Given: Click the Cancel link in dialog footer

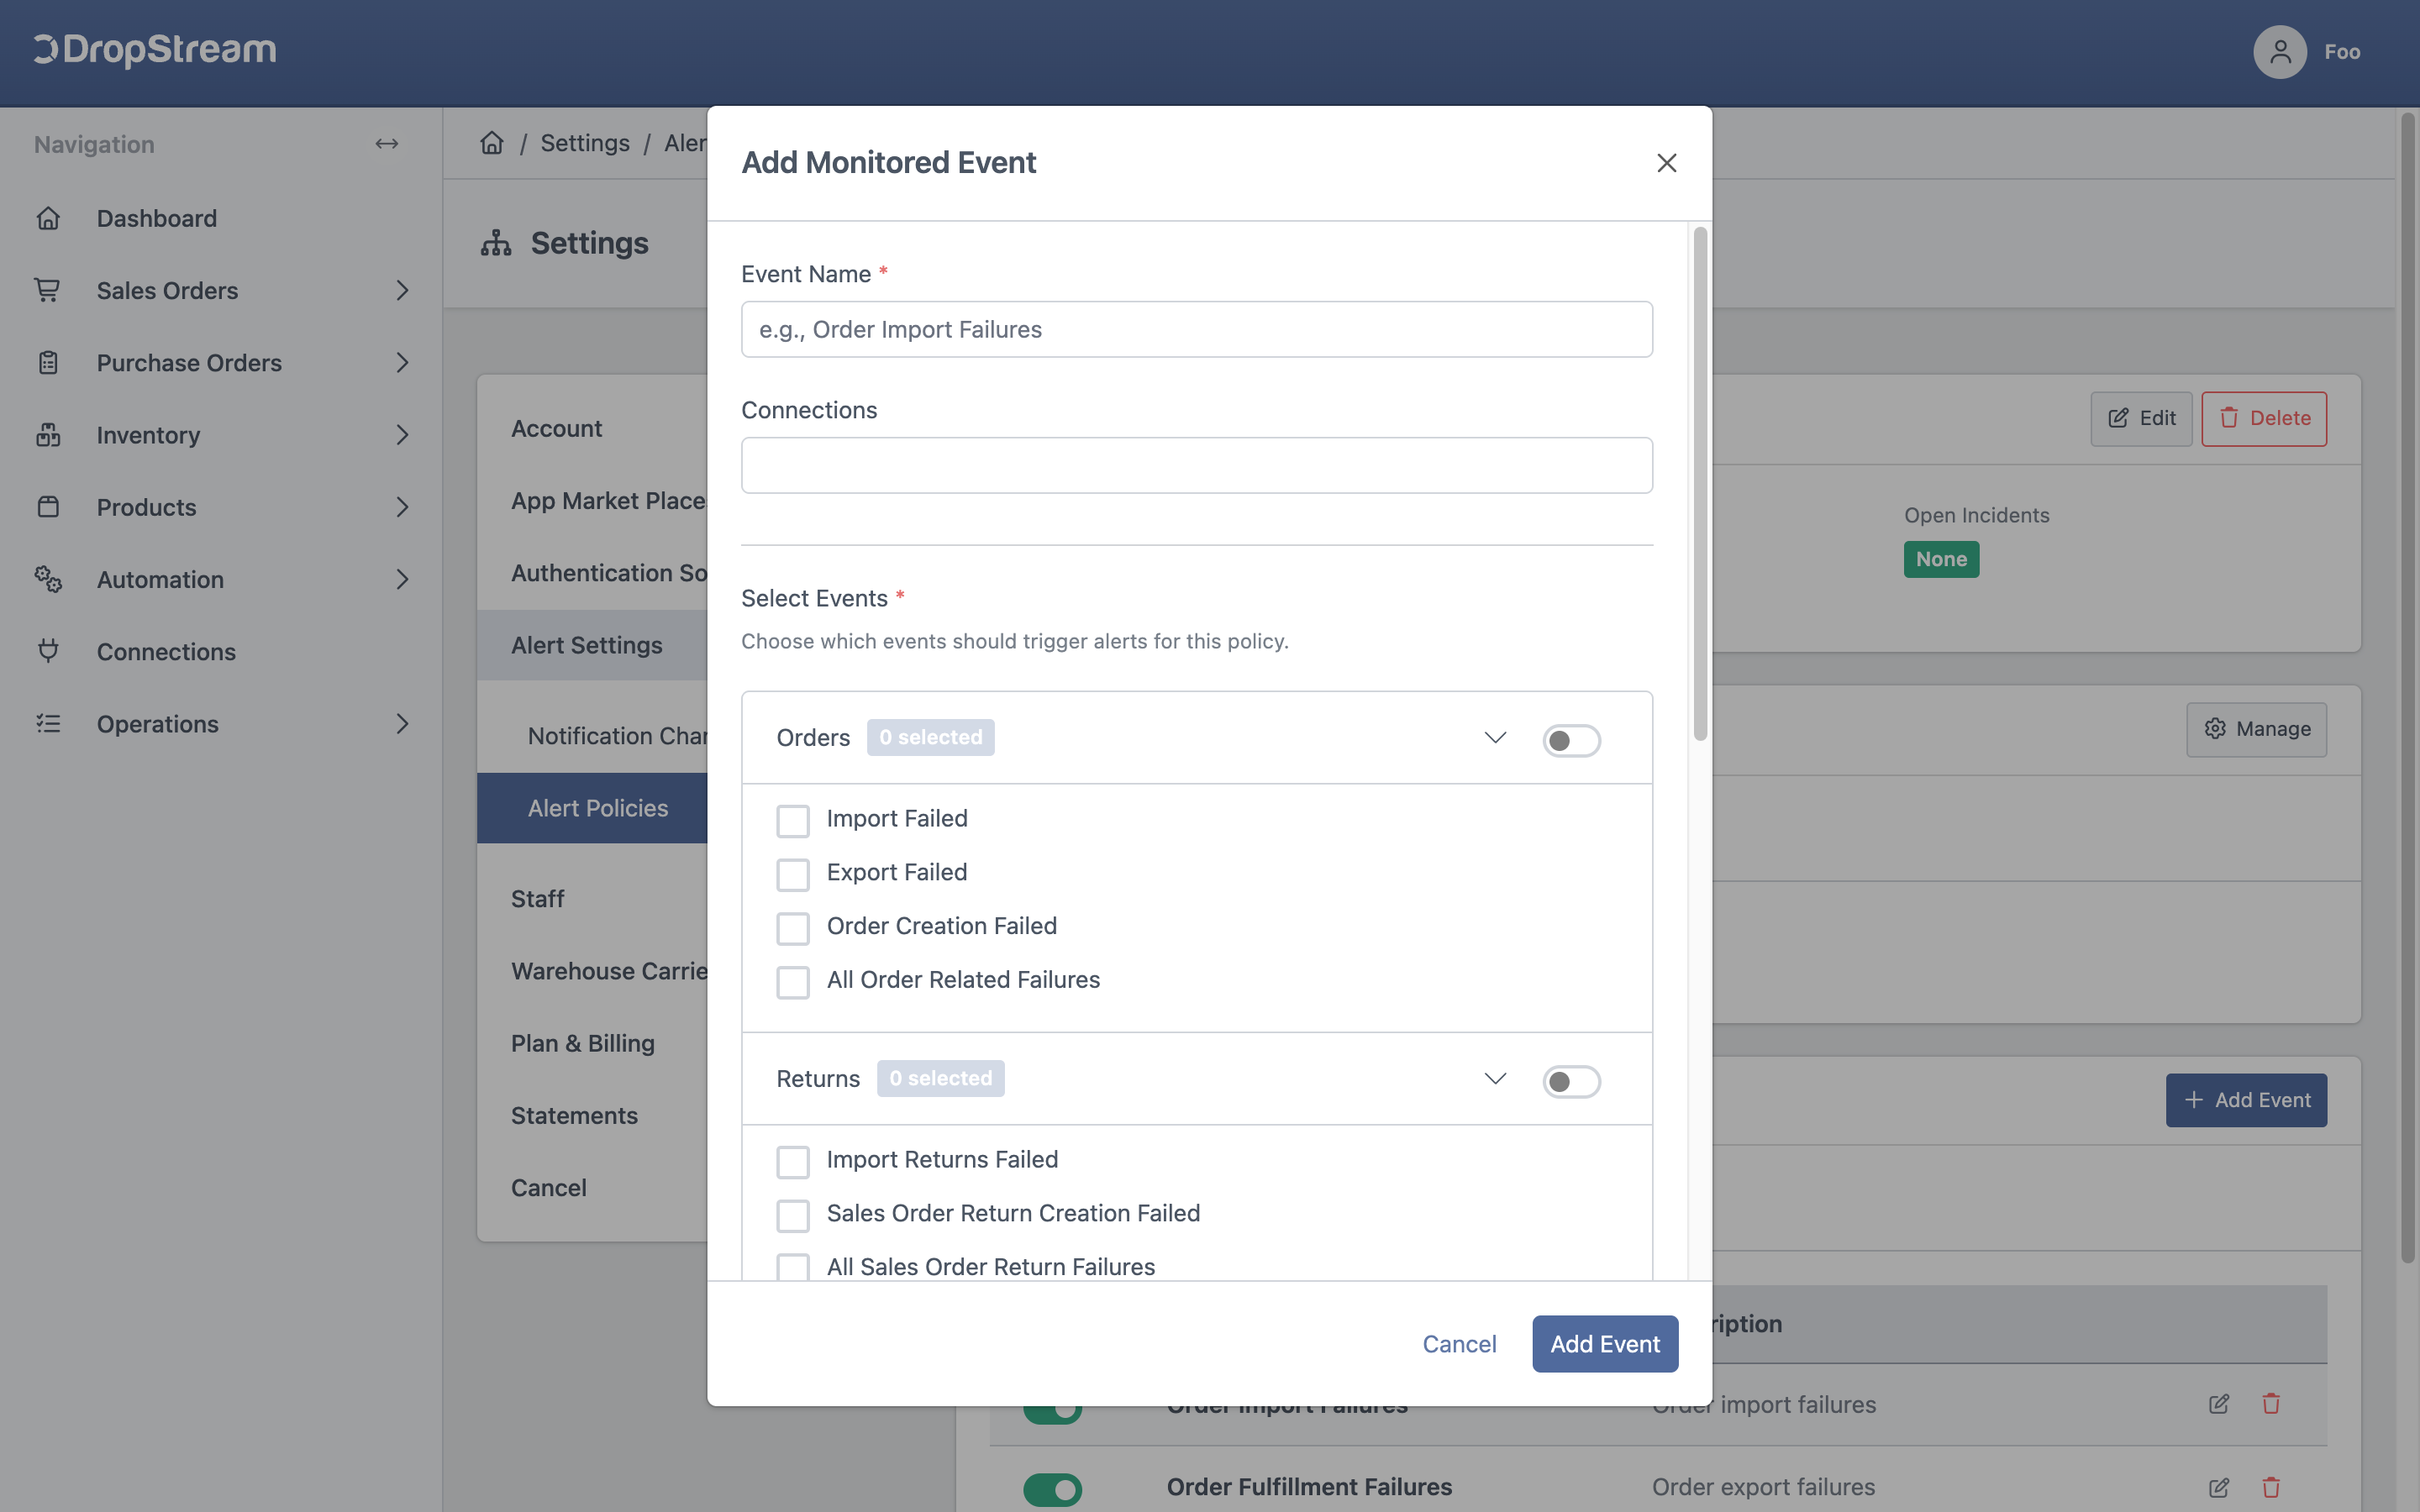Looking at the screenshot, I should click(1459, 1344).
